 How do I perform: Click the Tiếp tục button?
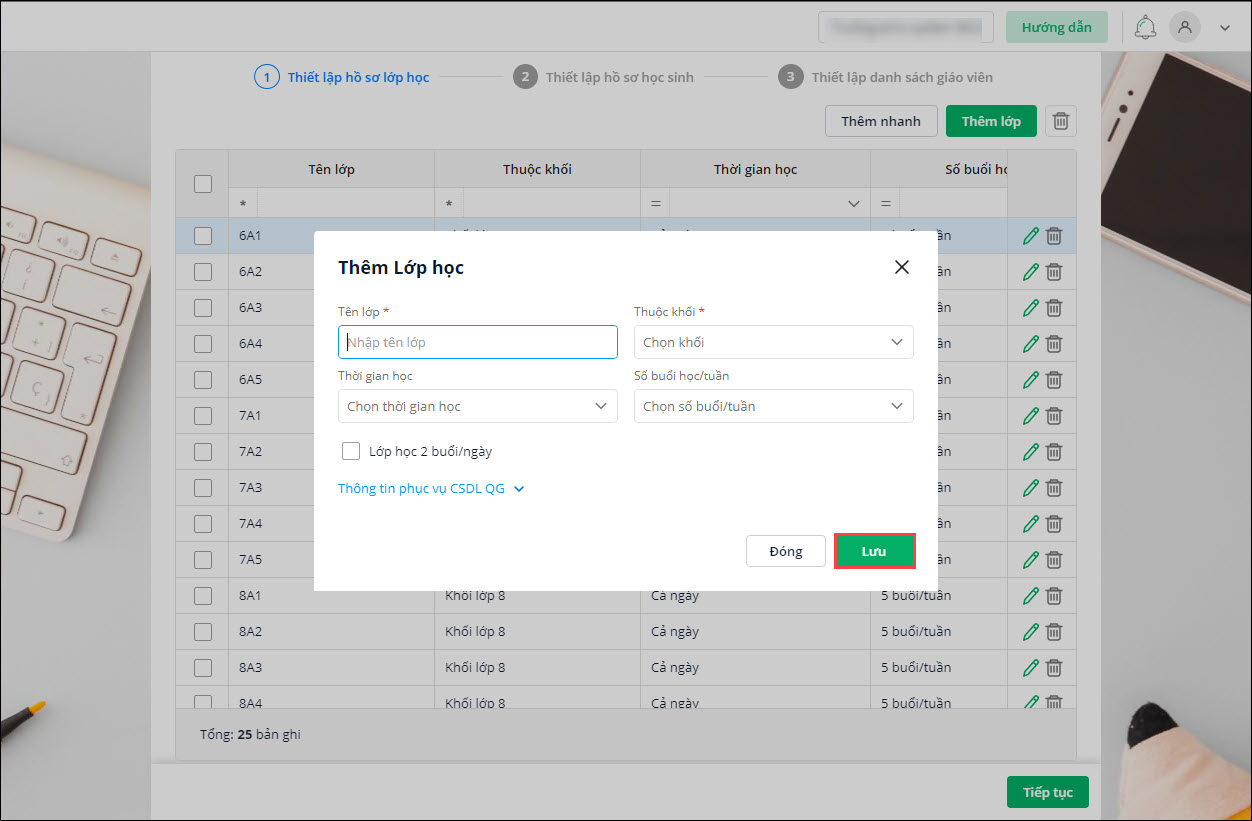[x=1048, y=792]
